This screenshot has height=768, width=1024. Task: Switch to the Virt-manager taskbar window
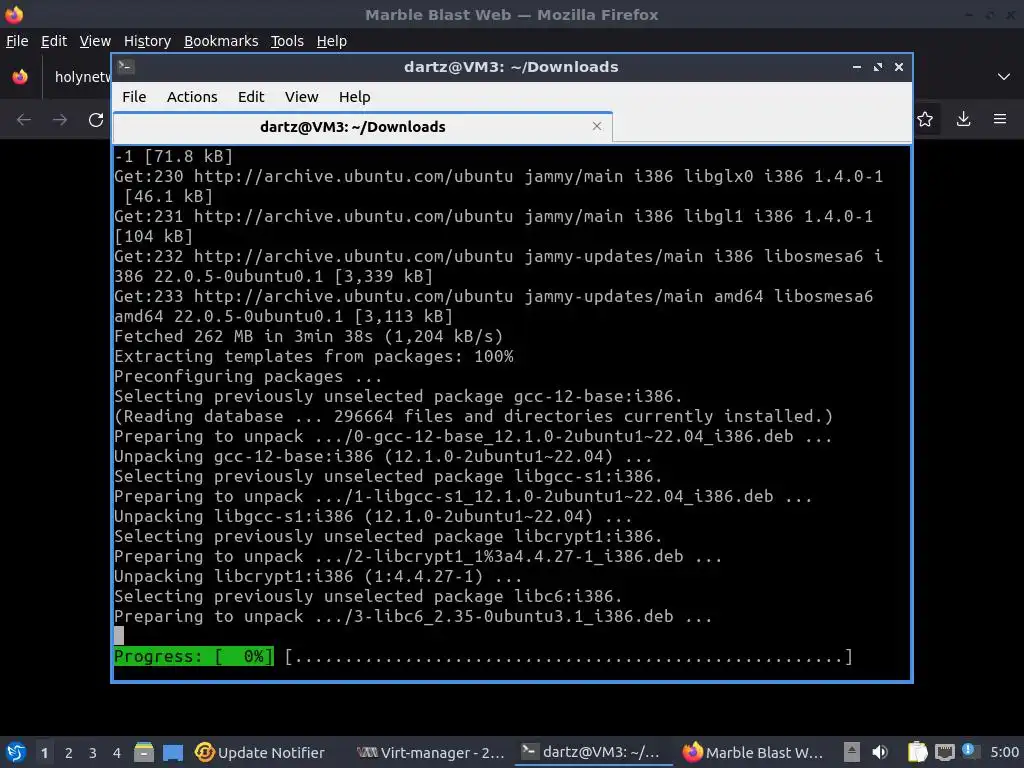tap(431, 752)
